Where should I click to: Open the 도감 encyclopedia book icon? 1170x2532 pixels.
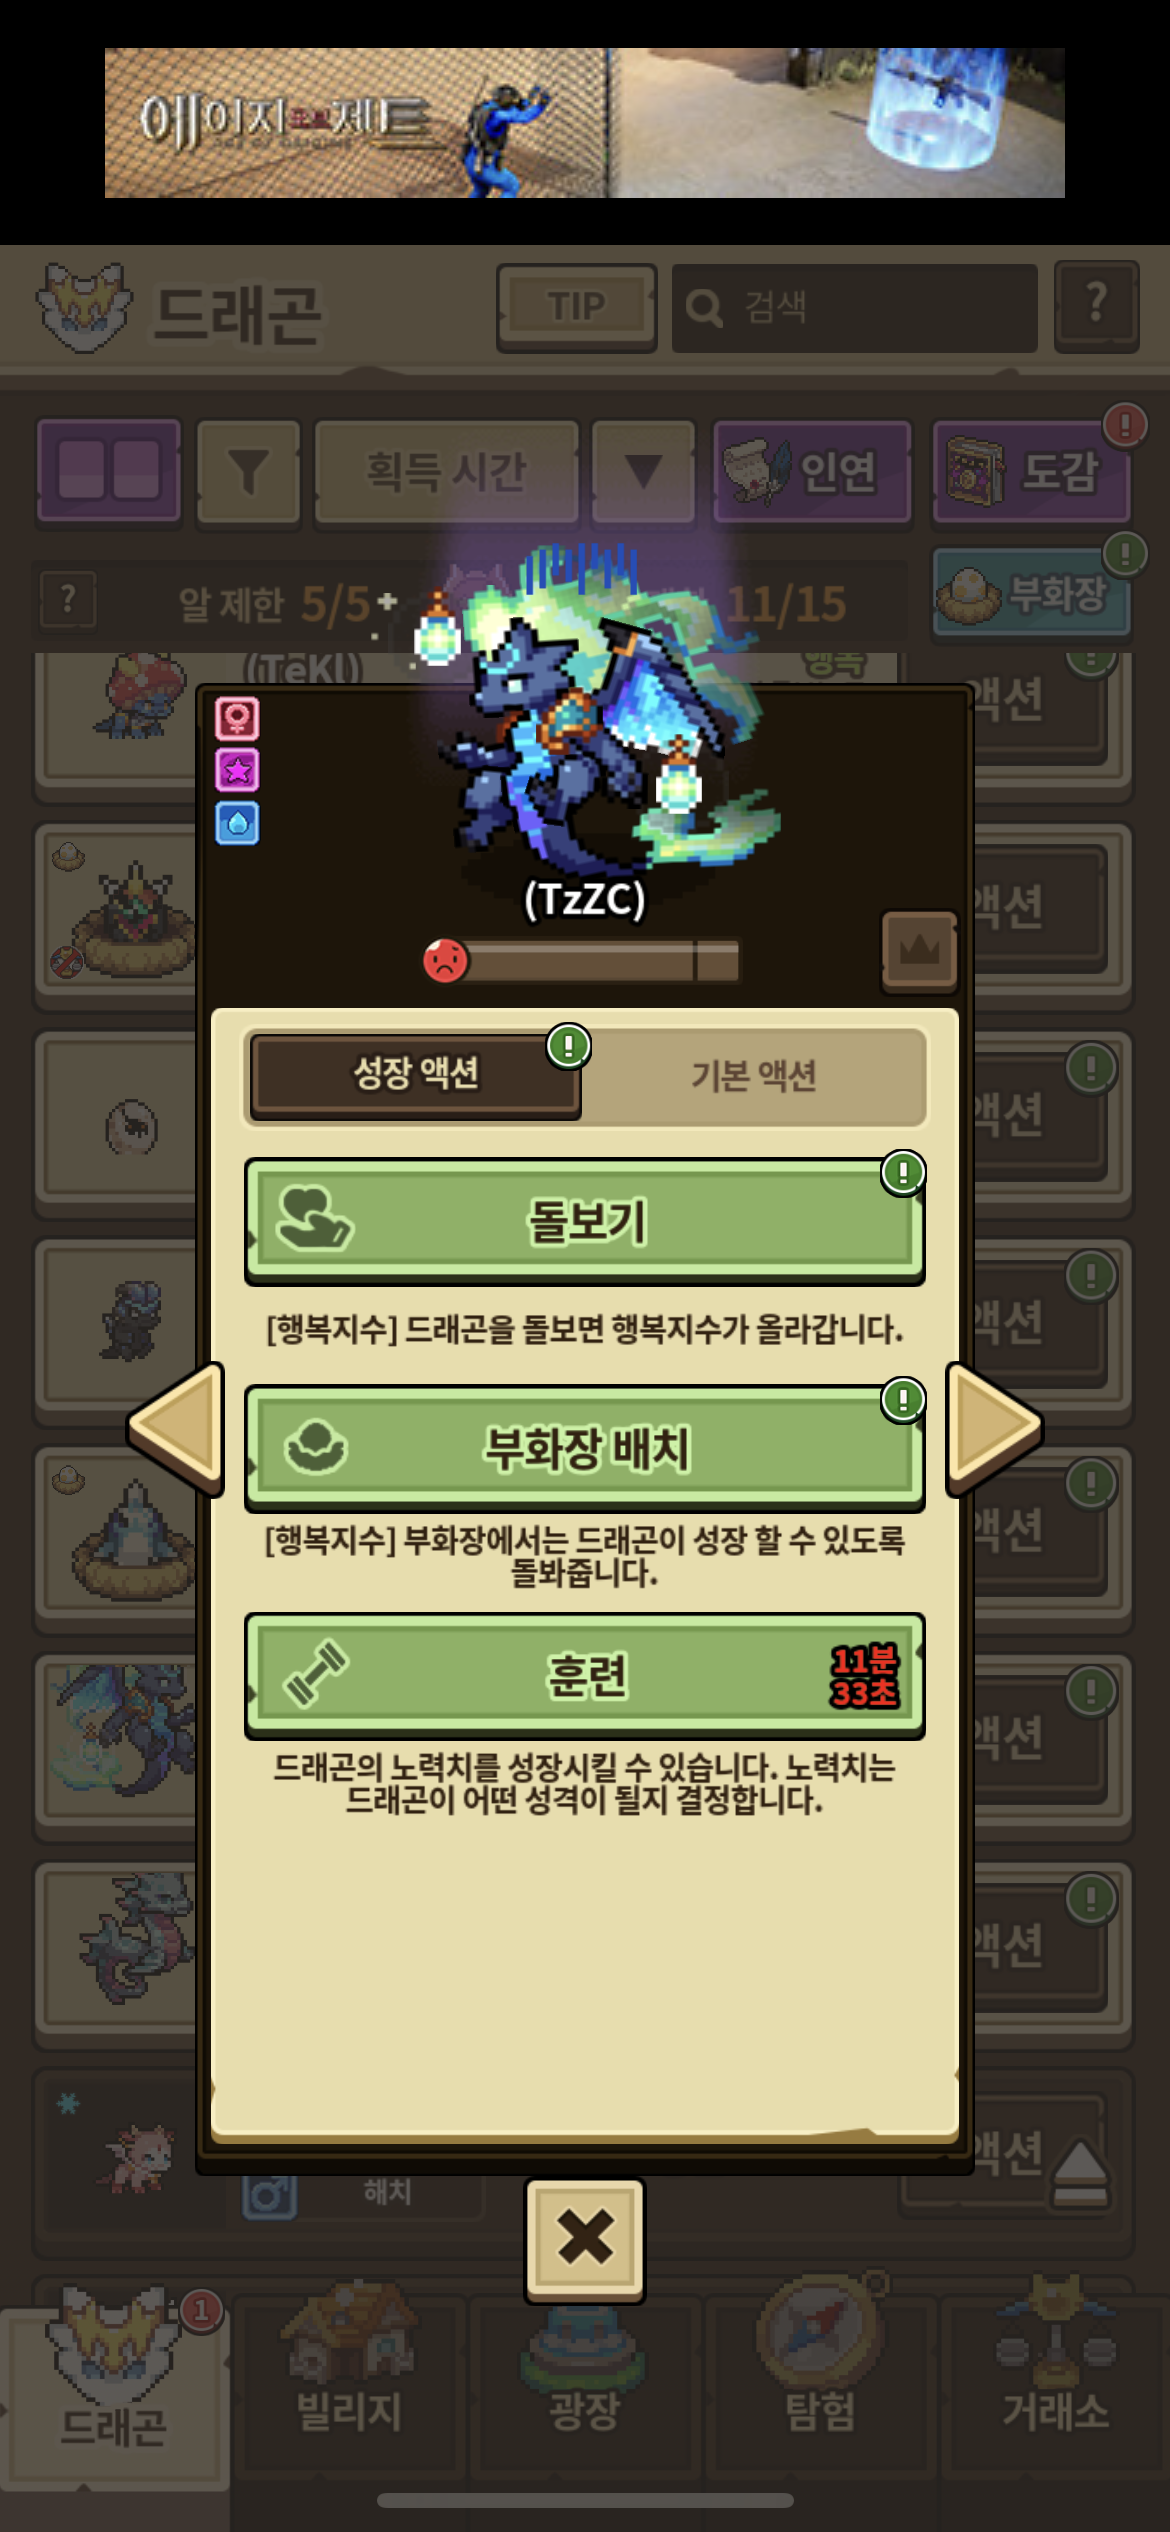[x=1031, y=472]
